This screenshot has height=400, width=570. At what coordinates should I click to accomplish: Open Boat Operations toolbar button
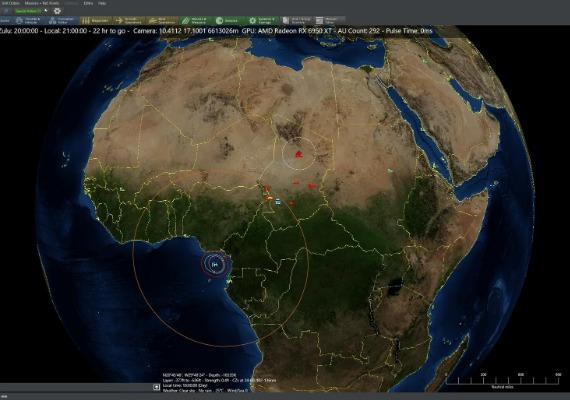[x=162, y=20]
